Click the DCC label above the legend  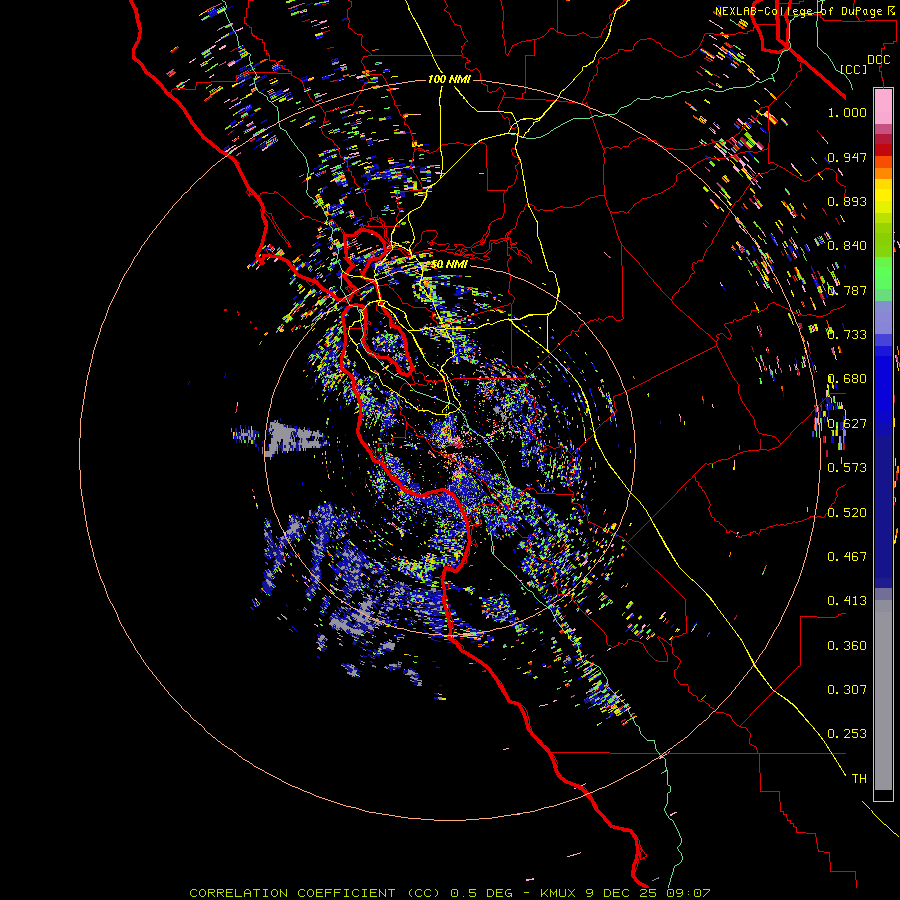pos(879,60)
